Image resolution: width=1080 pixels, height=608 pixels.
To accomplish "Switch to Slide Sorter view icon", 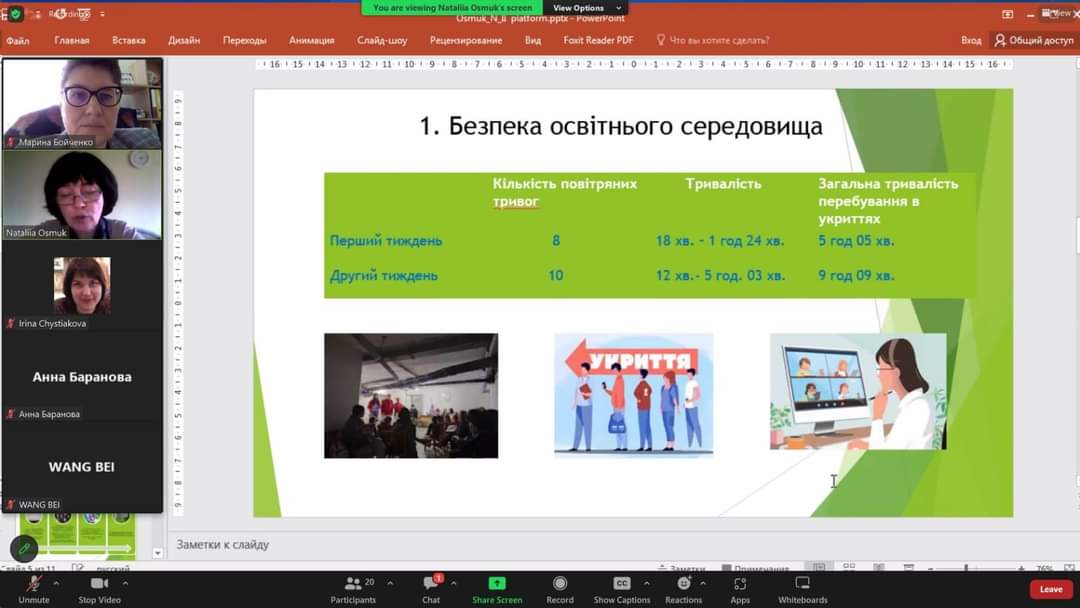I will point(849,567).
